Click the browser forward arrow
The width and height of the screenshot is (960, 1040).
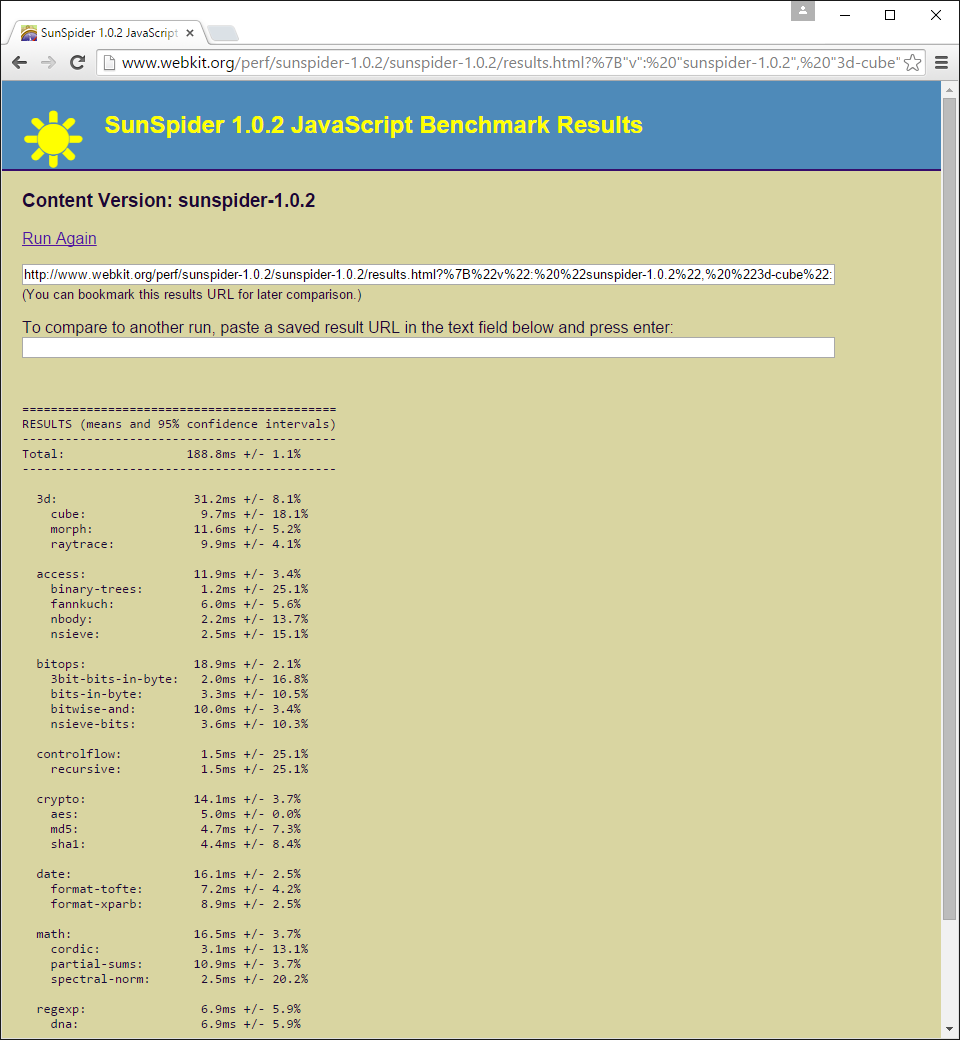pyautogui.click(x=48, y=62)
